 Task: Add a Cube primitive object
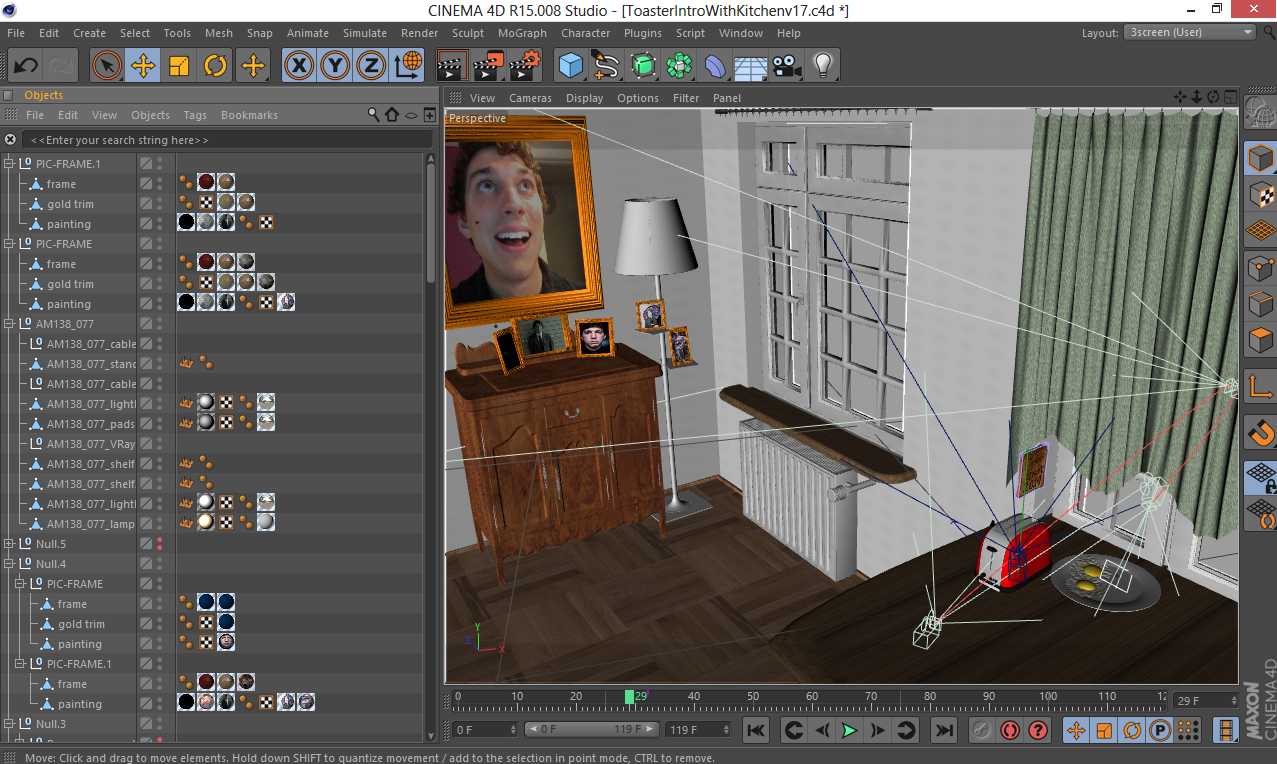click(x=570, y=66)
